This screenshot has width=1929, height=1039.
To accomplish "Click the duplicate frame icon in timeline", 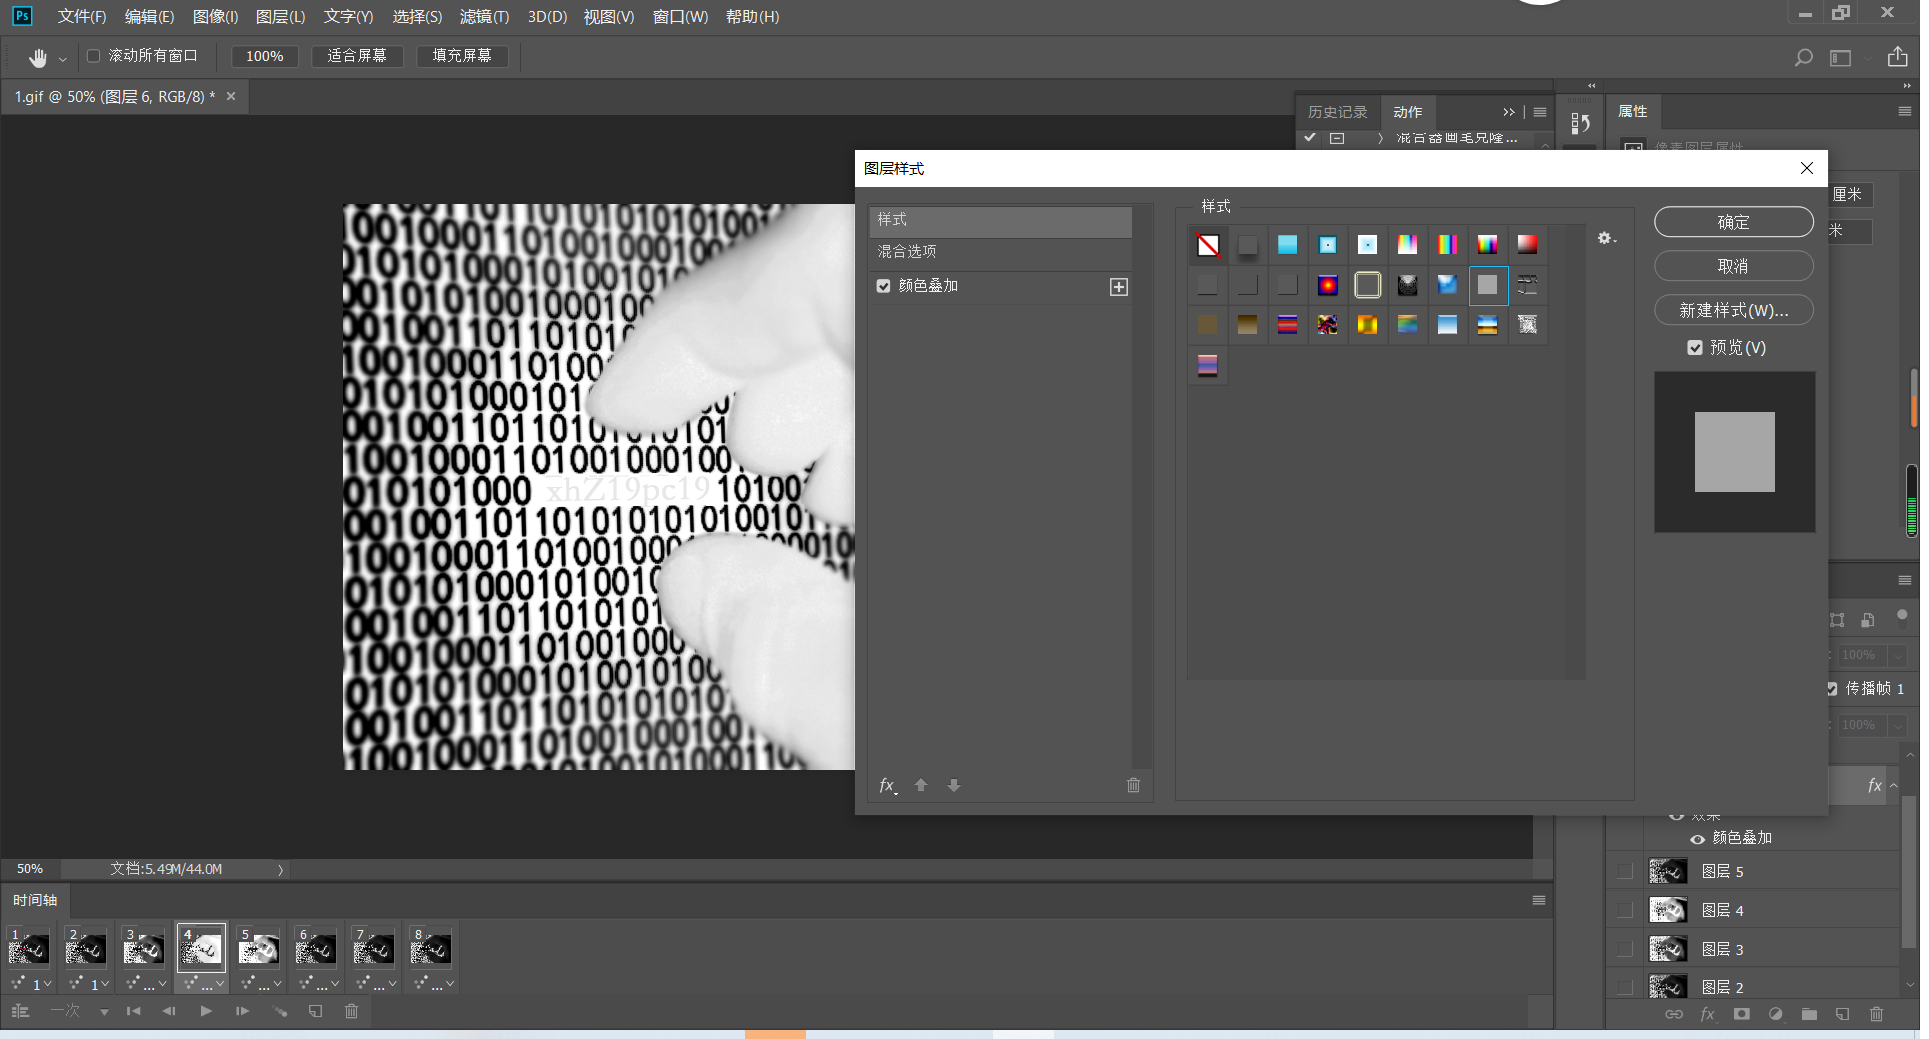I will (315, 1011).
